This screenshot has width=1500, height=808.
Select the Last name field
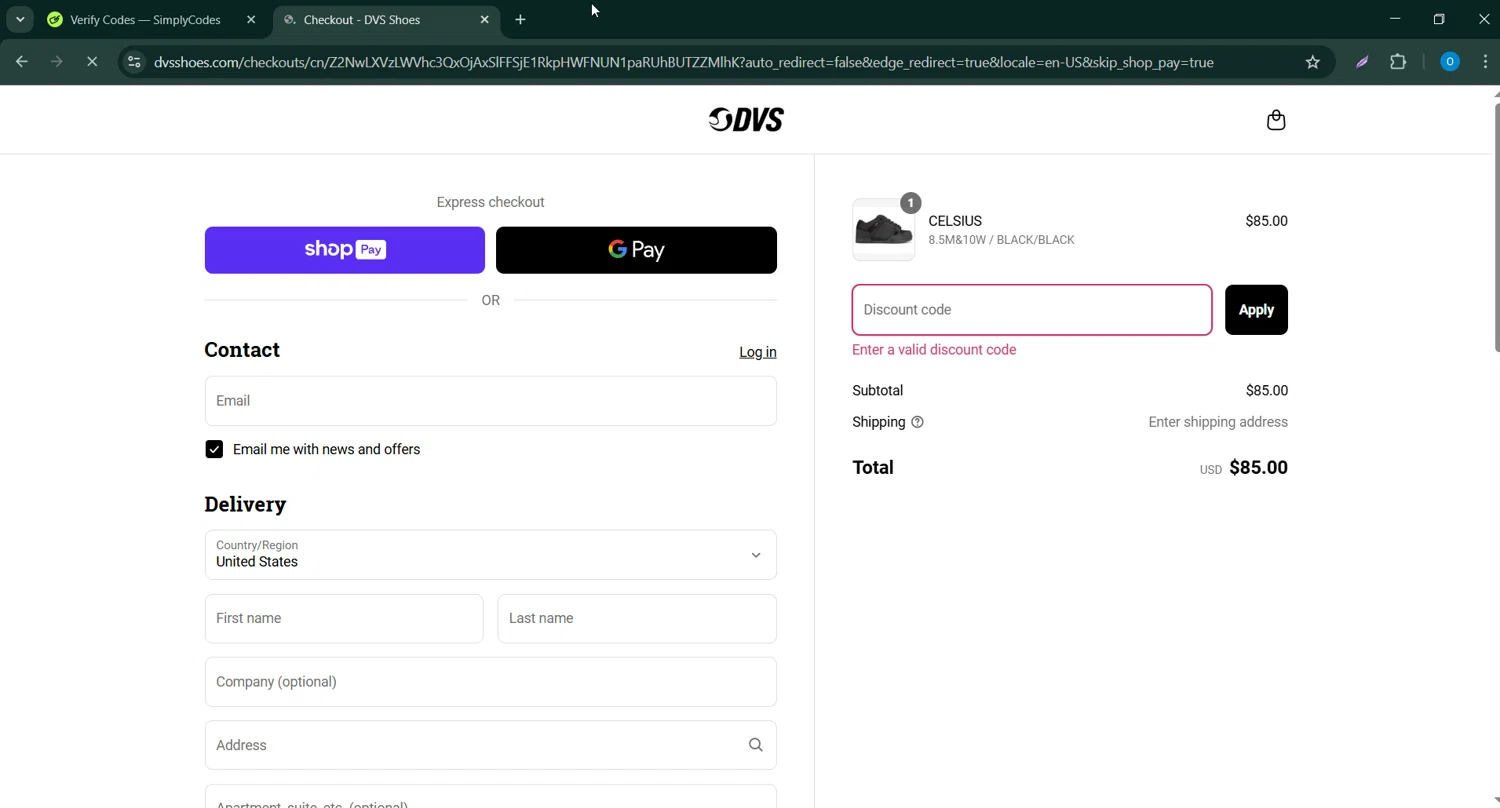pos(637,619)
